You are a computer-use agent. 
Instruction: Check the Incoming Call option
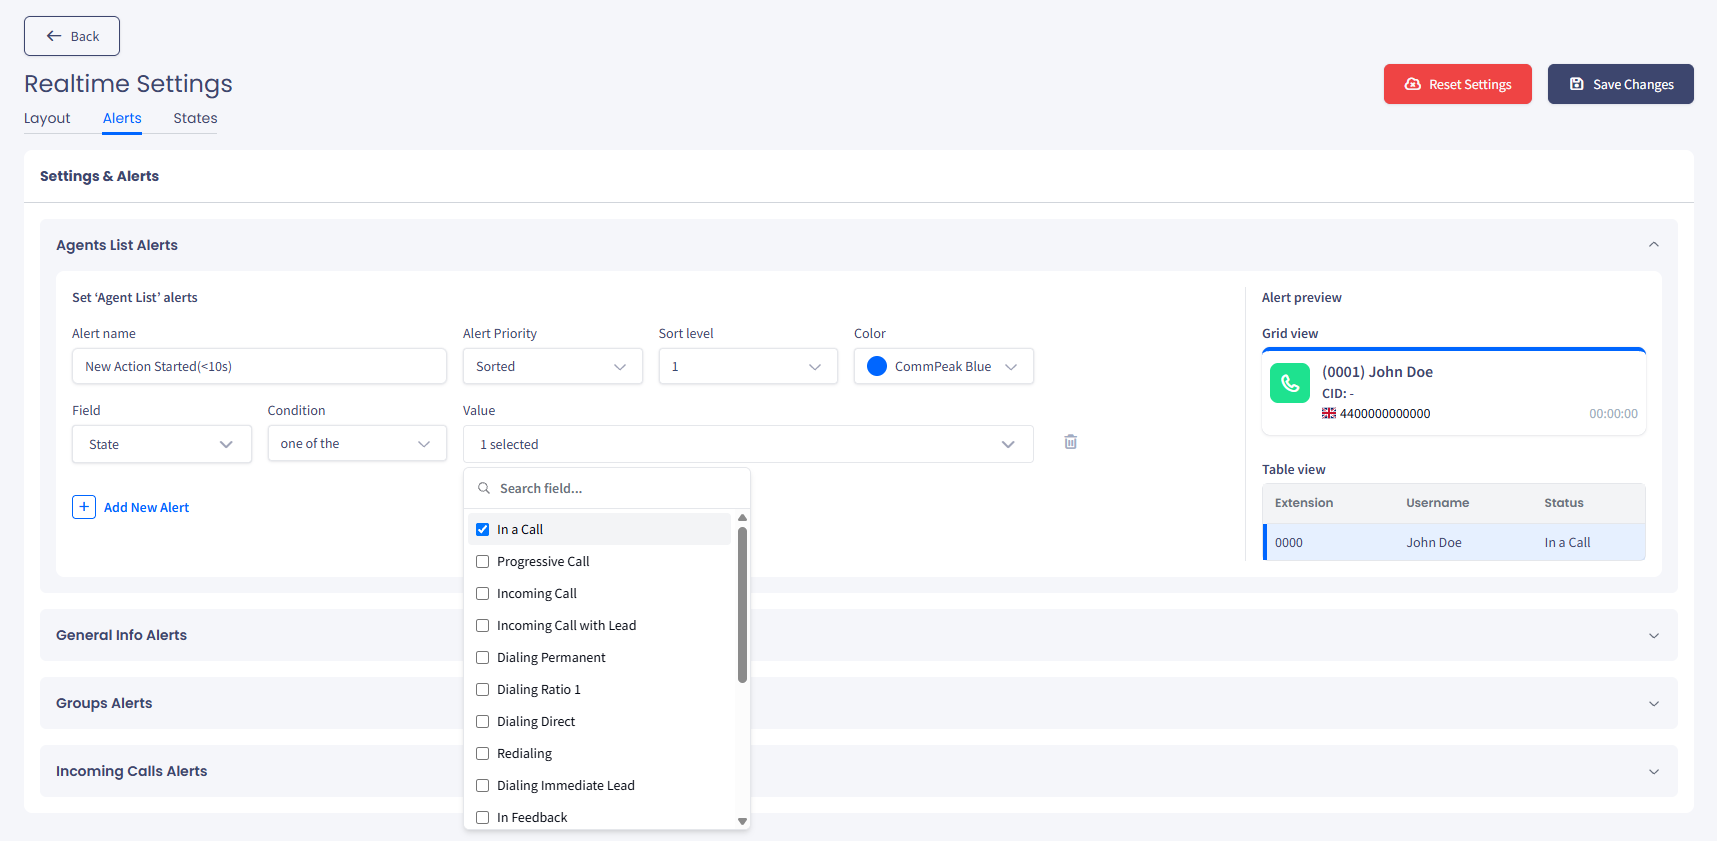coord(483,593)
